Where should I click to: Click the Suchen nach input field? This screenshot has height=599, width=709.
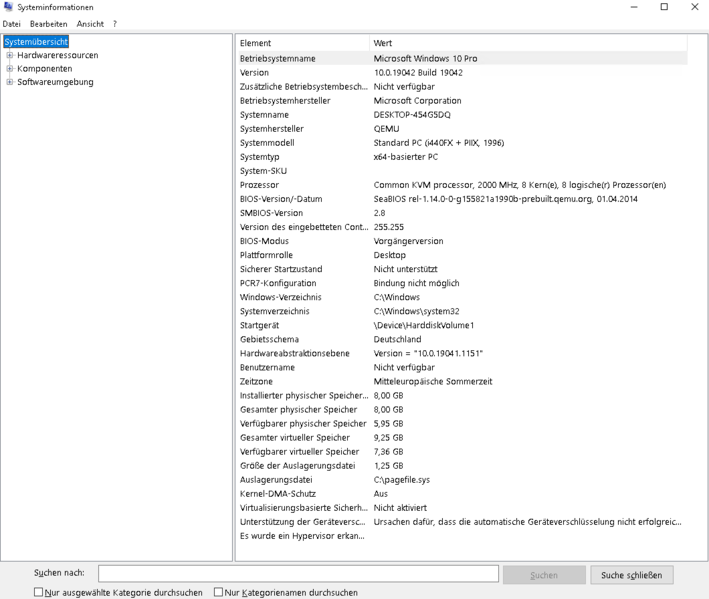coord(298,574)
